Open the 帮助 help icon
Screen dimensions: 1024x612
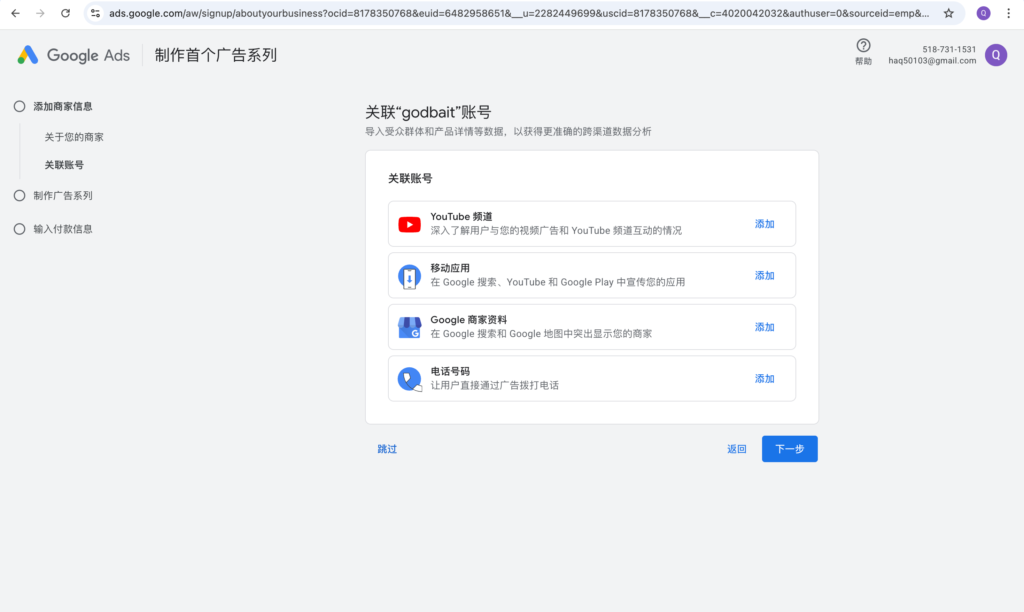(x=863, y=46)
